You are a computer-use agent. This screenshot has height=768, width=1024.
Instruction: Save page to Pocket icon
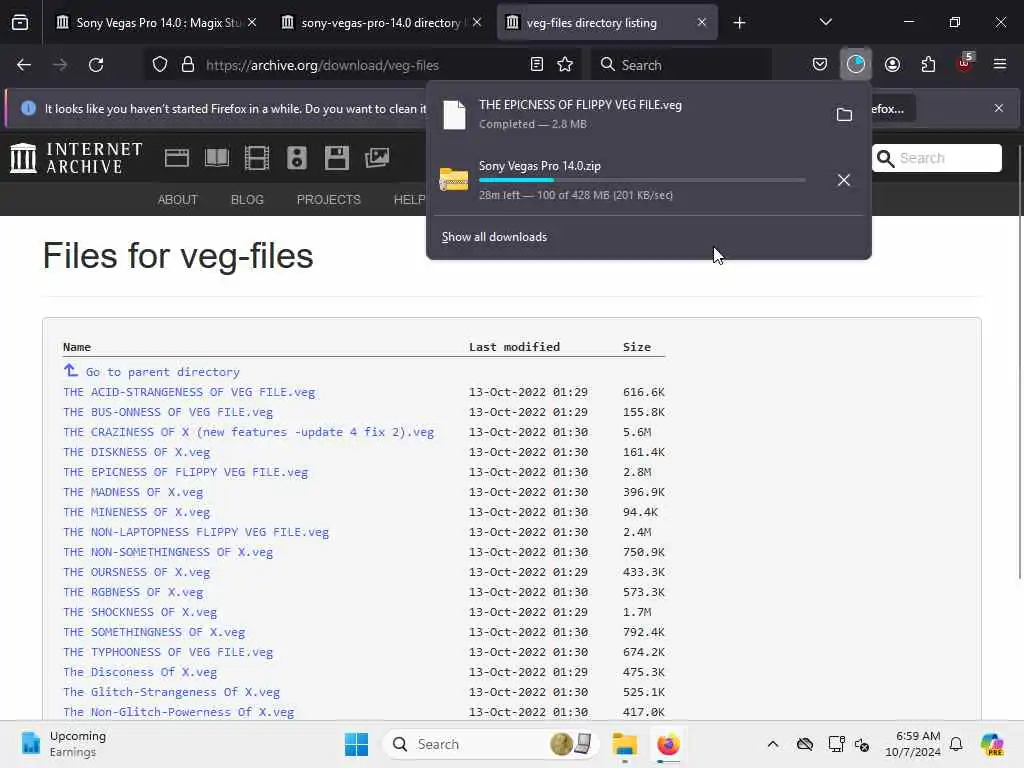(x=820, y=65)
